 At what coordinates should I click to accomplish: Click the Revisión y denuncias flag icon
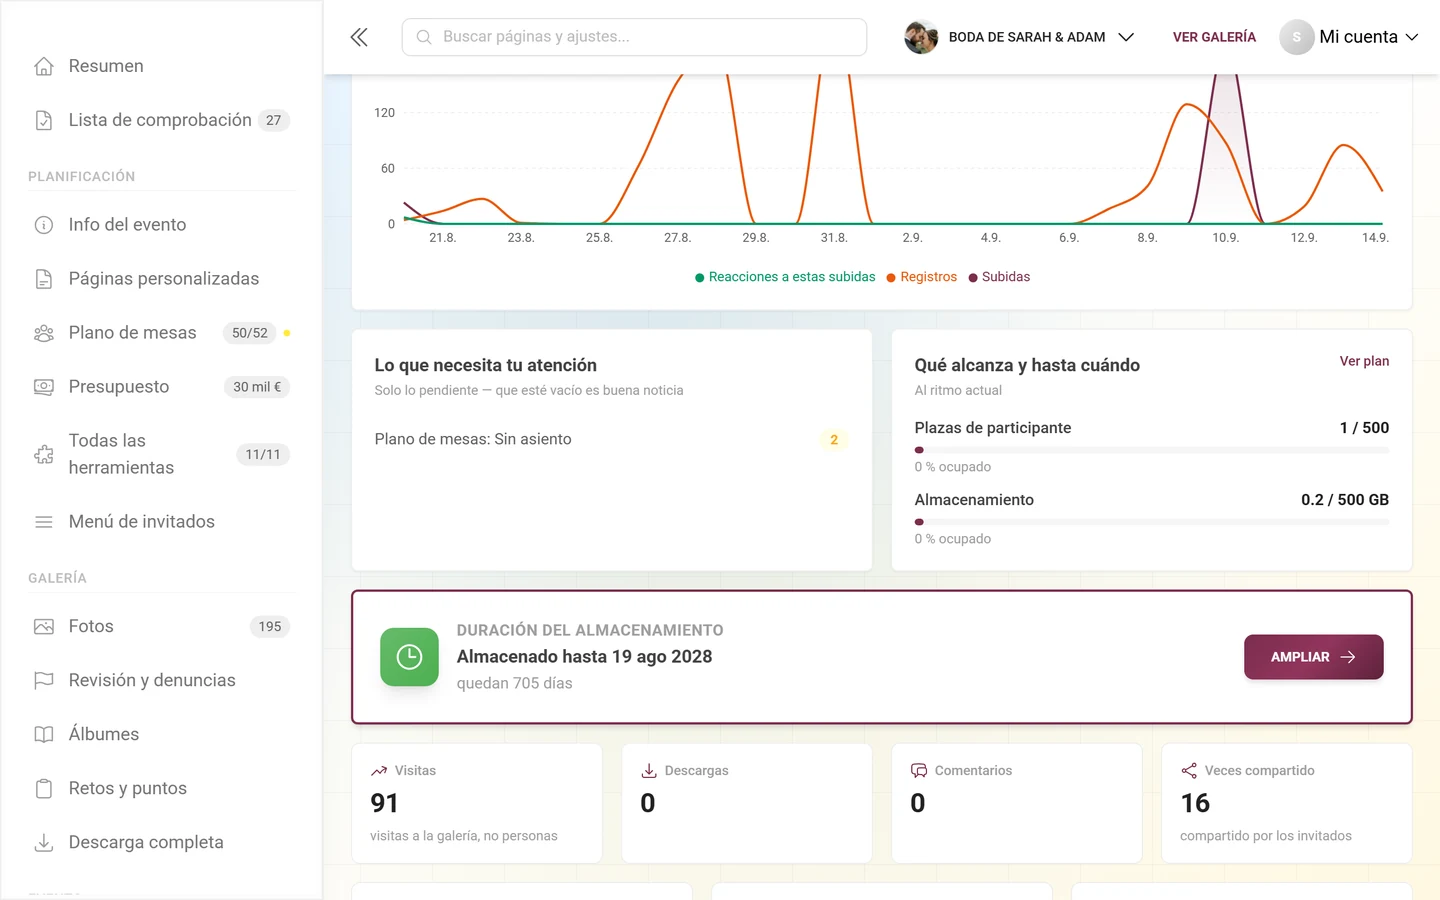point(44,680)
